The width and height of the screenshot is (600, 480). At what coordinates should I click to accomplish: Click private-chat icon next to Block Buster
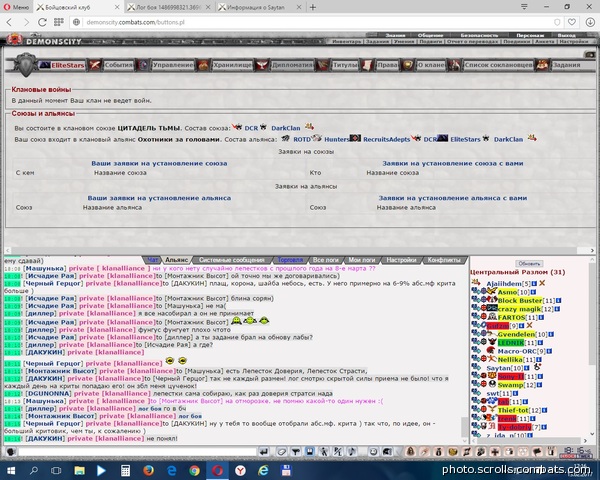tap(476, 300)
